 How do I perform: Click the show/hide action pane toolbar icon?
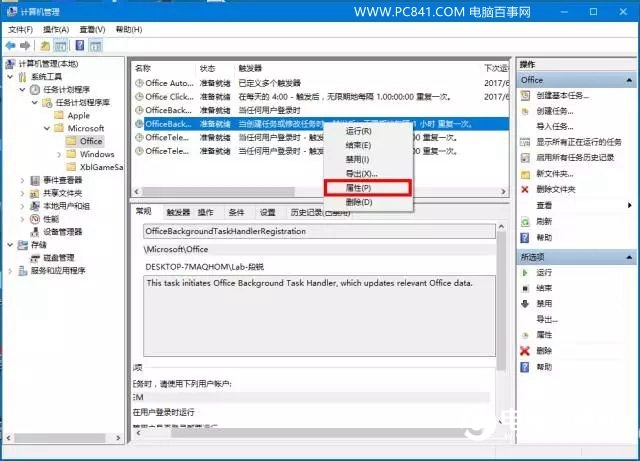96,46
